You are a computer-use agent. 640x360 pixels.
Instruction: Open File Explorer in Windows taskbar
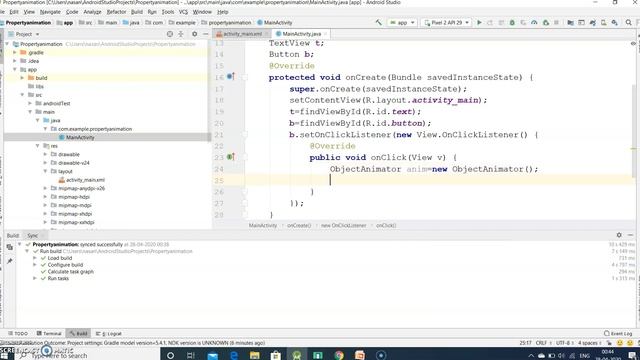coord(255,355)
